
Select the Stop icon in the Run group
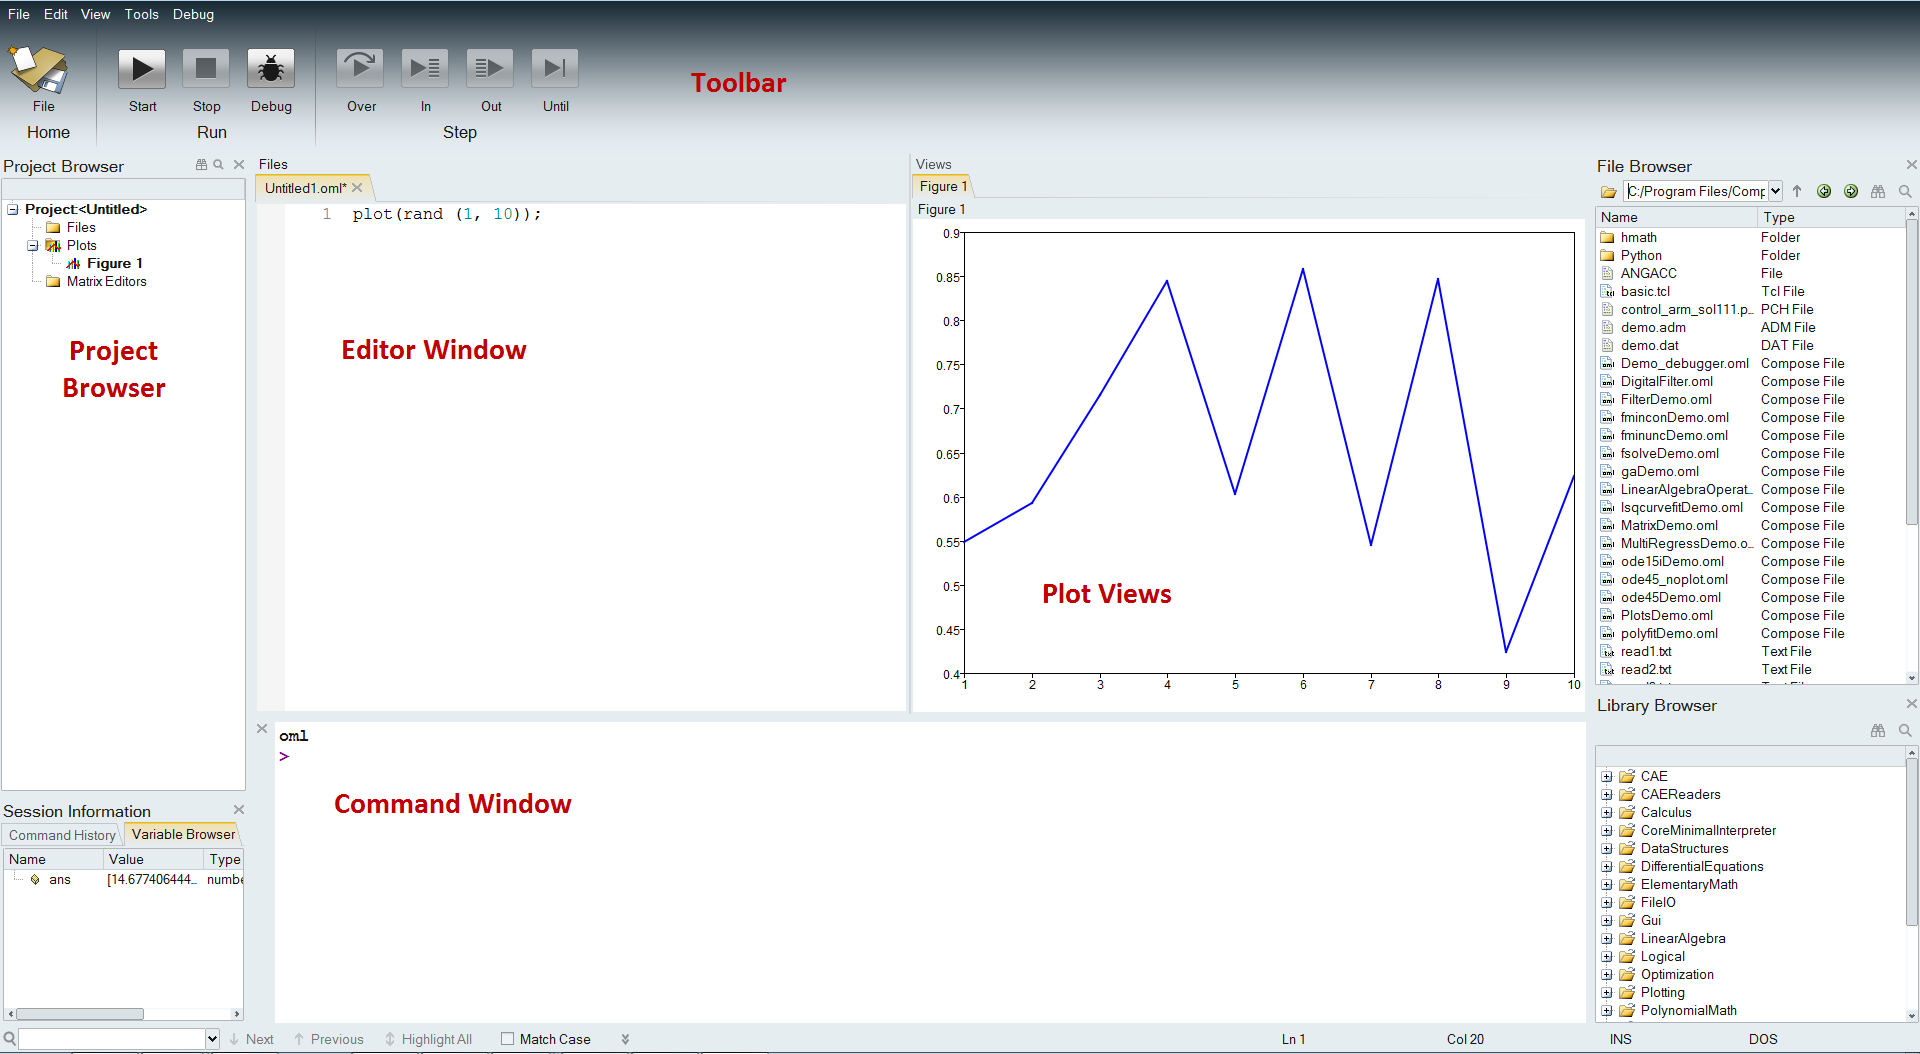(205, 68)
